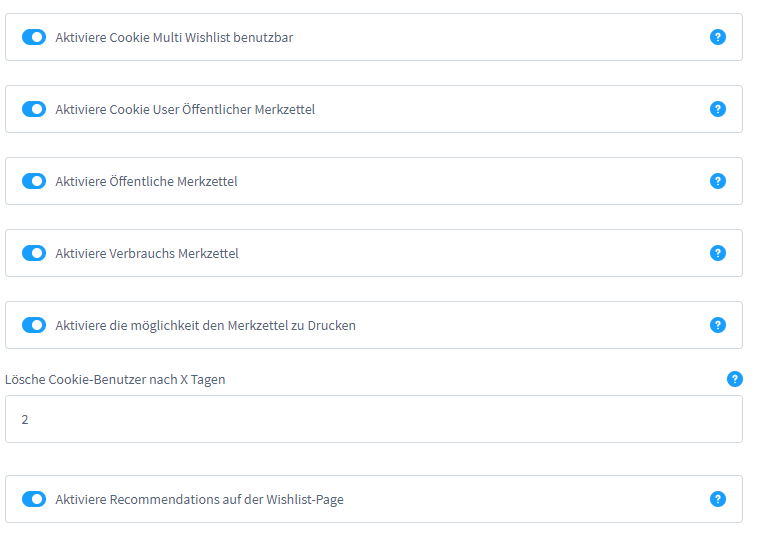Click help icon for Öffentliche Merkzettel
The width and height of the screenshot is (757, 539).
717,181
